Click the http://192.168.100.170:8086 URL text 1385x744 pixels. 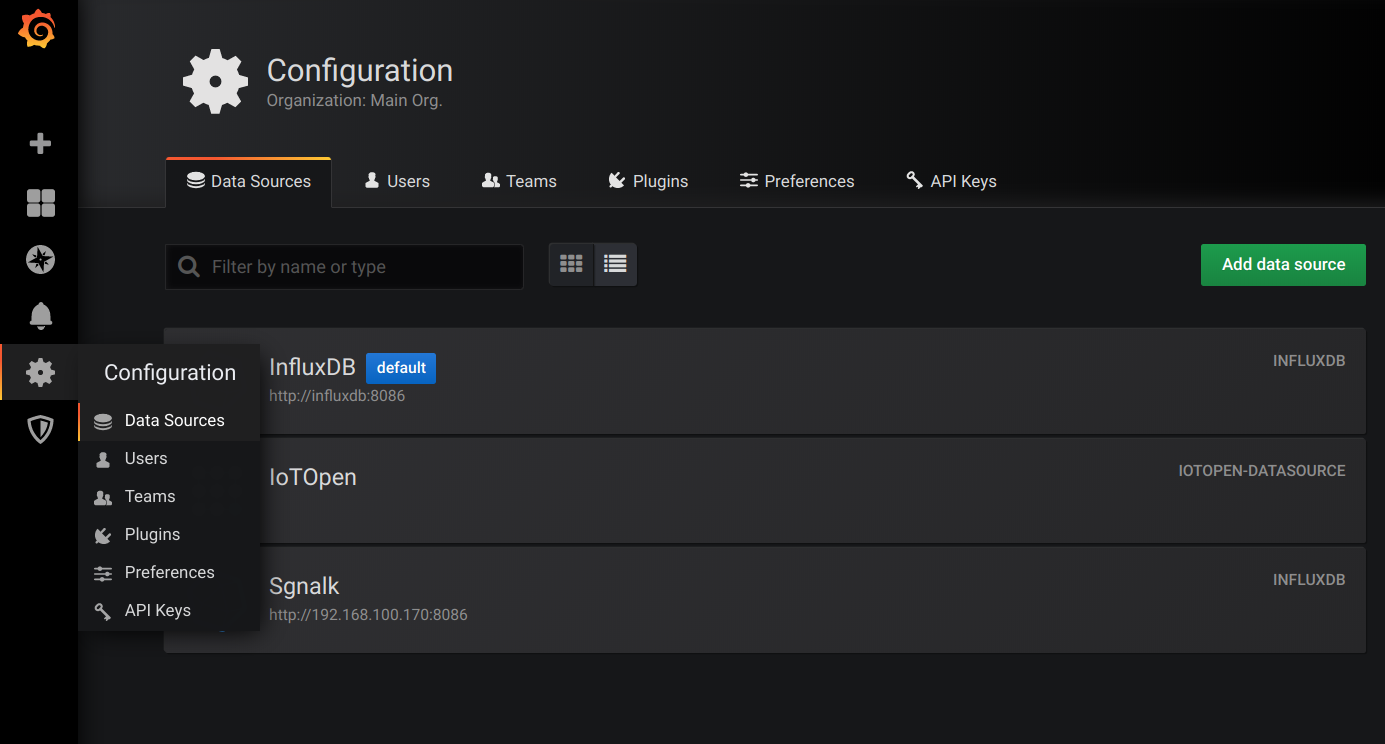368,615
